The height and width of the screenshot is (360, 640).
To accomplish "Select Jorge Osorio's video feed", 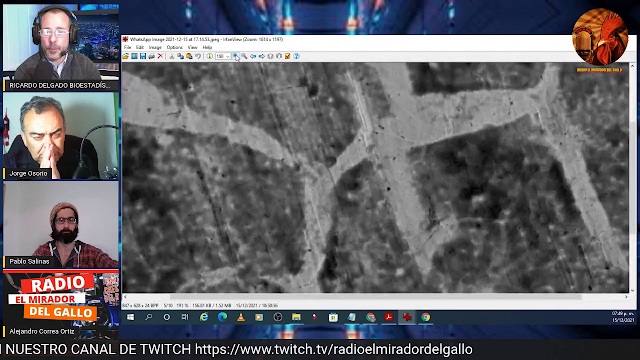I will pyautogui.click(x=61, y=136).
